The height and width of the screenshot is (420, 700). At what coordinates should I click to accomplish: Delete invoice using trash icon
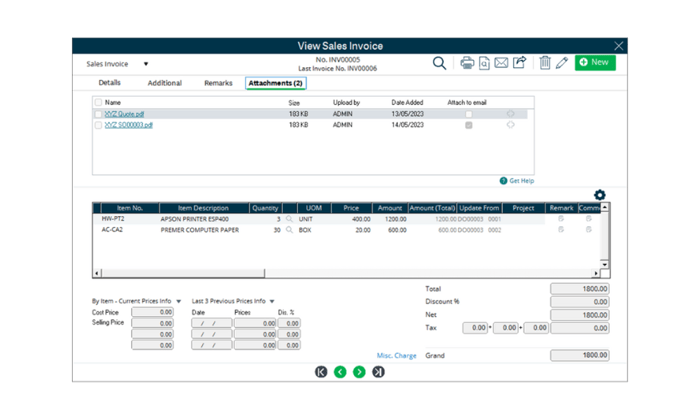(545, 63)
